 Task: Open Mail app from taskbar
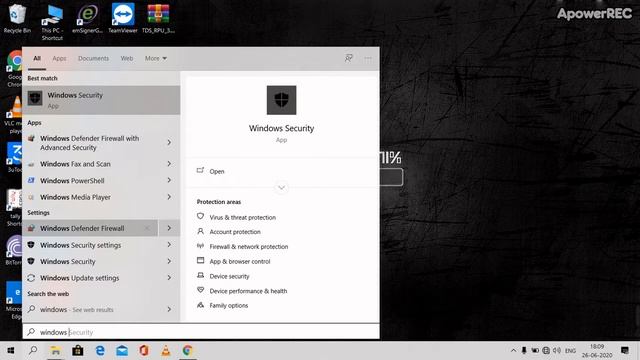pyautogui.click(x=122, y=351)
